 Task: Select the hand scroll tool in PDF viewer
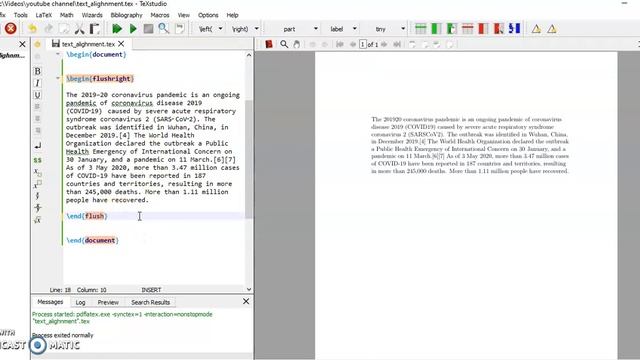(297, 44)
